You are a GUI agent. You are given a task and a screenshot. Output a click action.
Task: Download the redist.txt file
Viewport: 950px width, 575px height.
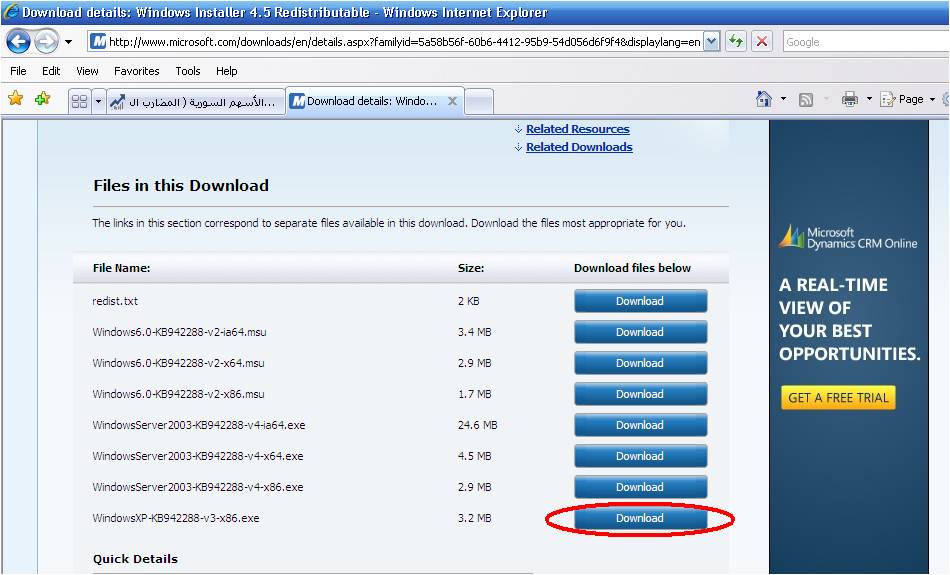(640, 301)
